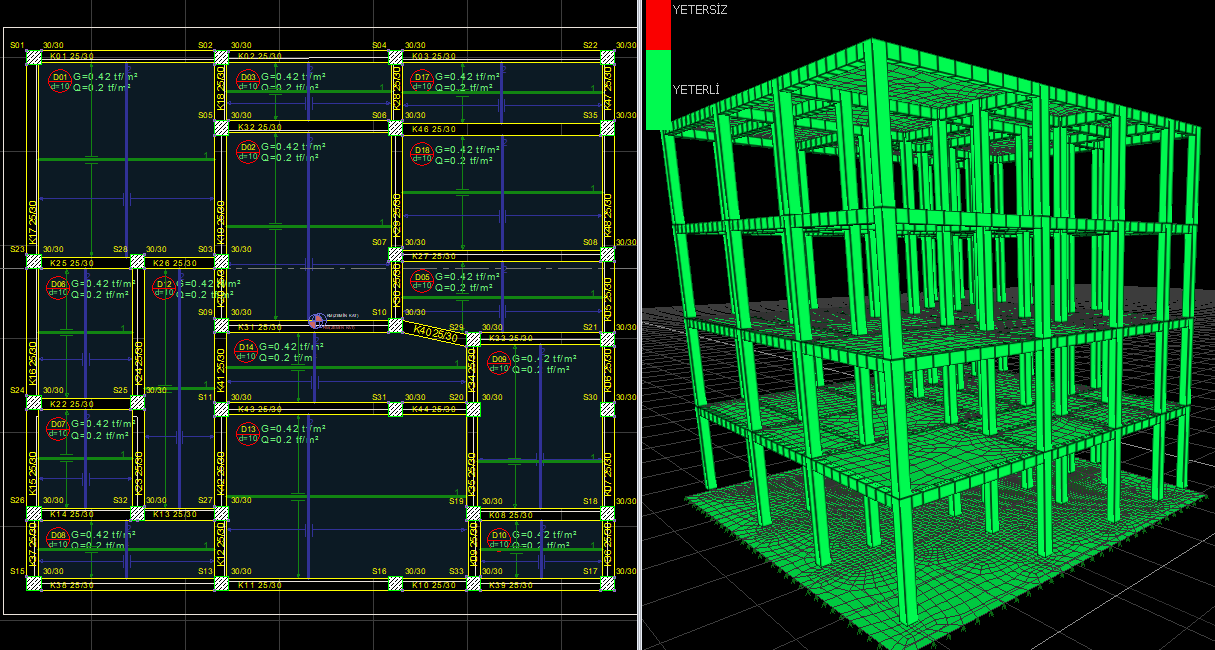The height and width of the screenshot is (650, 1215).
Task: Click the hatched column section at S01
Action: click(x=33, y=57)
